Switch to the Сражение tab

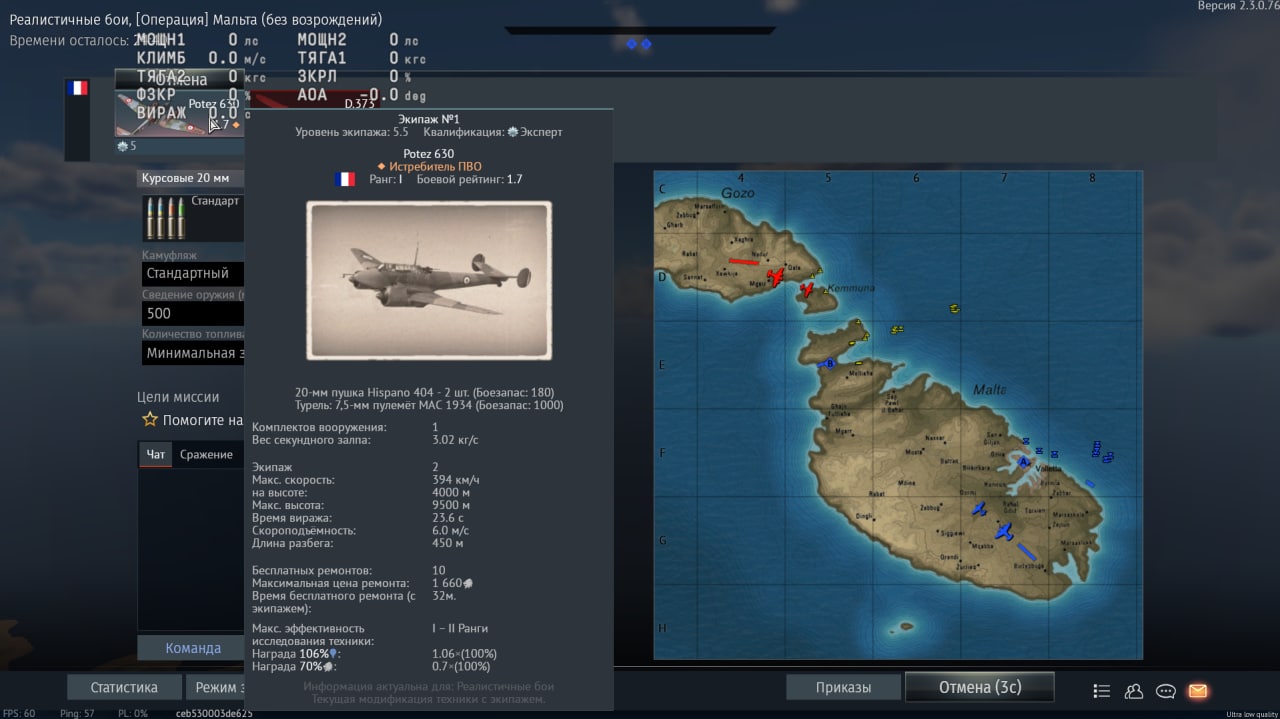pos(206,455)
